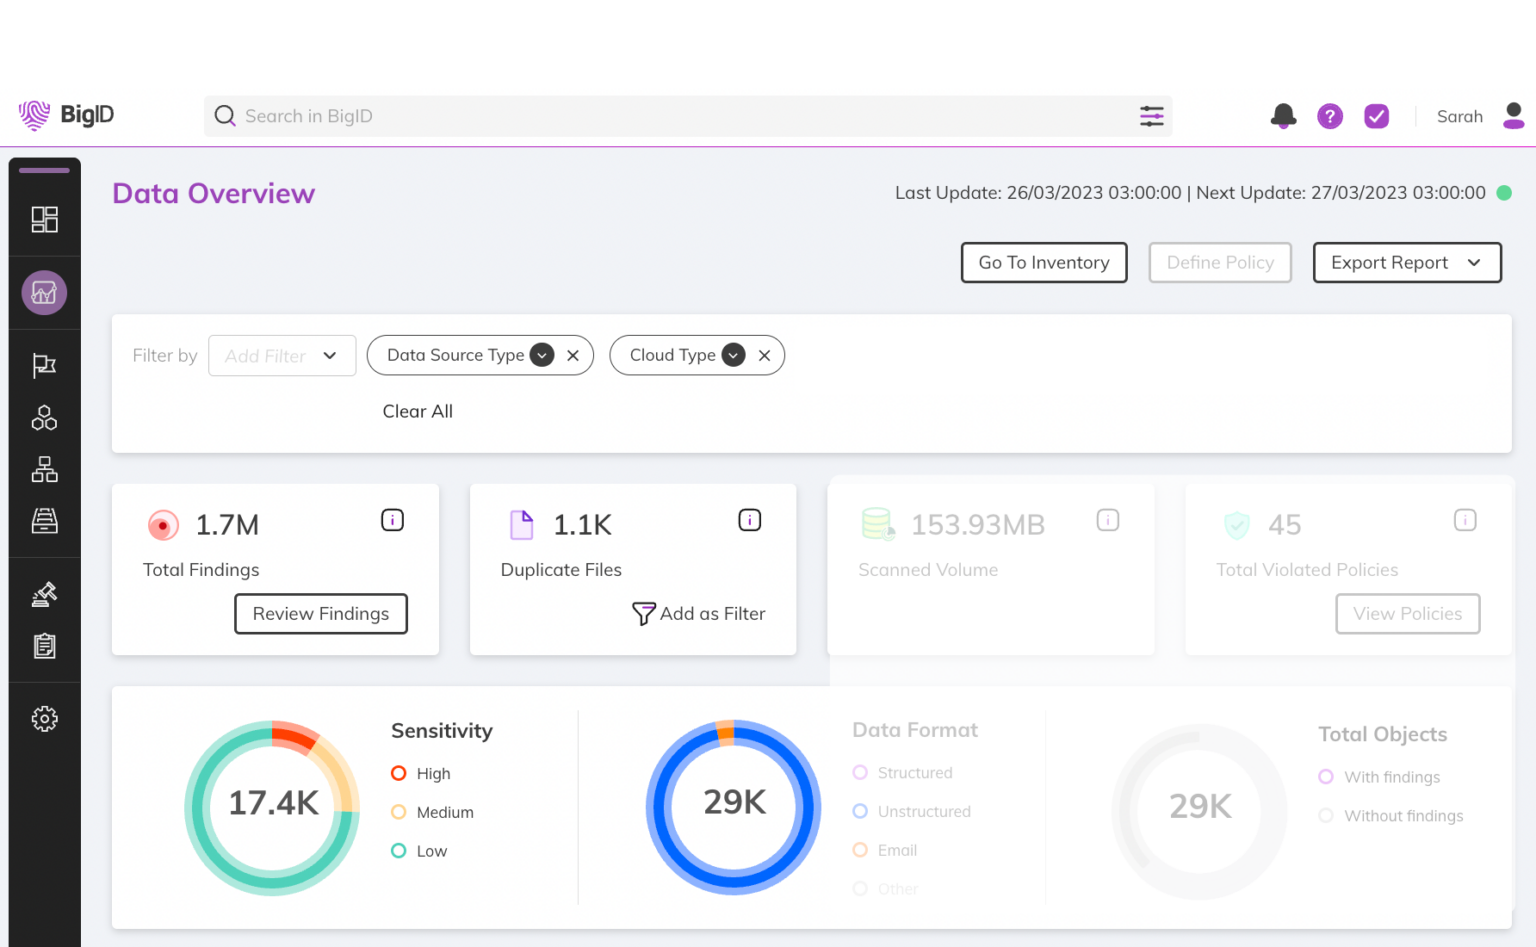Click the Review Findings button
The image size is (1536, 947).
coord(320,613)
